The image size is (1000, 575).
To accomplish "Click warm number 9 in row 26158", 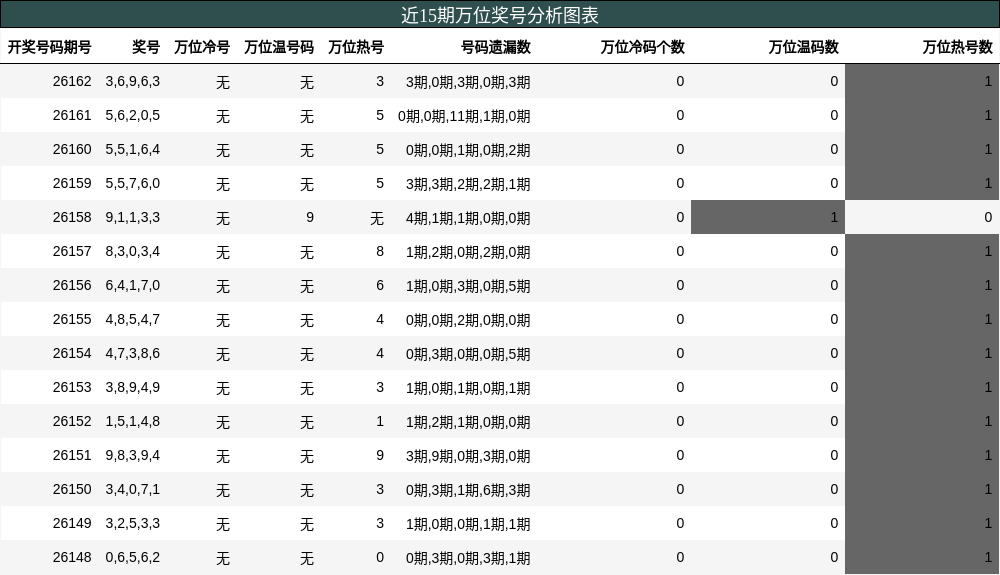I will [x=310, y=217].
